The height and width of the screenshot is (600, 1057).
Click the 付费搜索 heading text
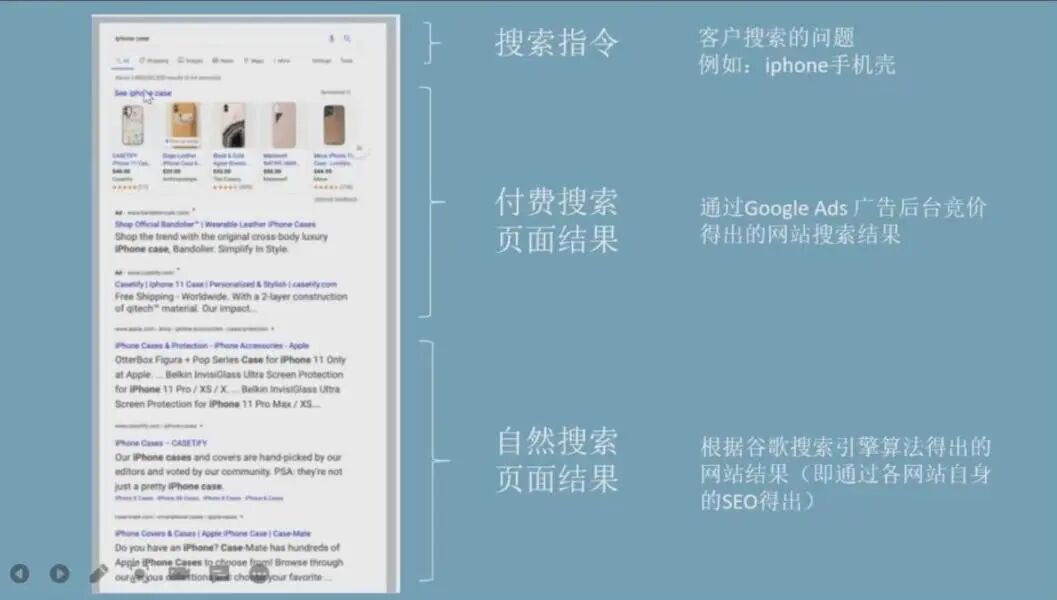click(557, 201)
